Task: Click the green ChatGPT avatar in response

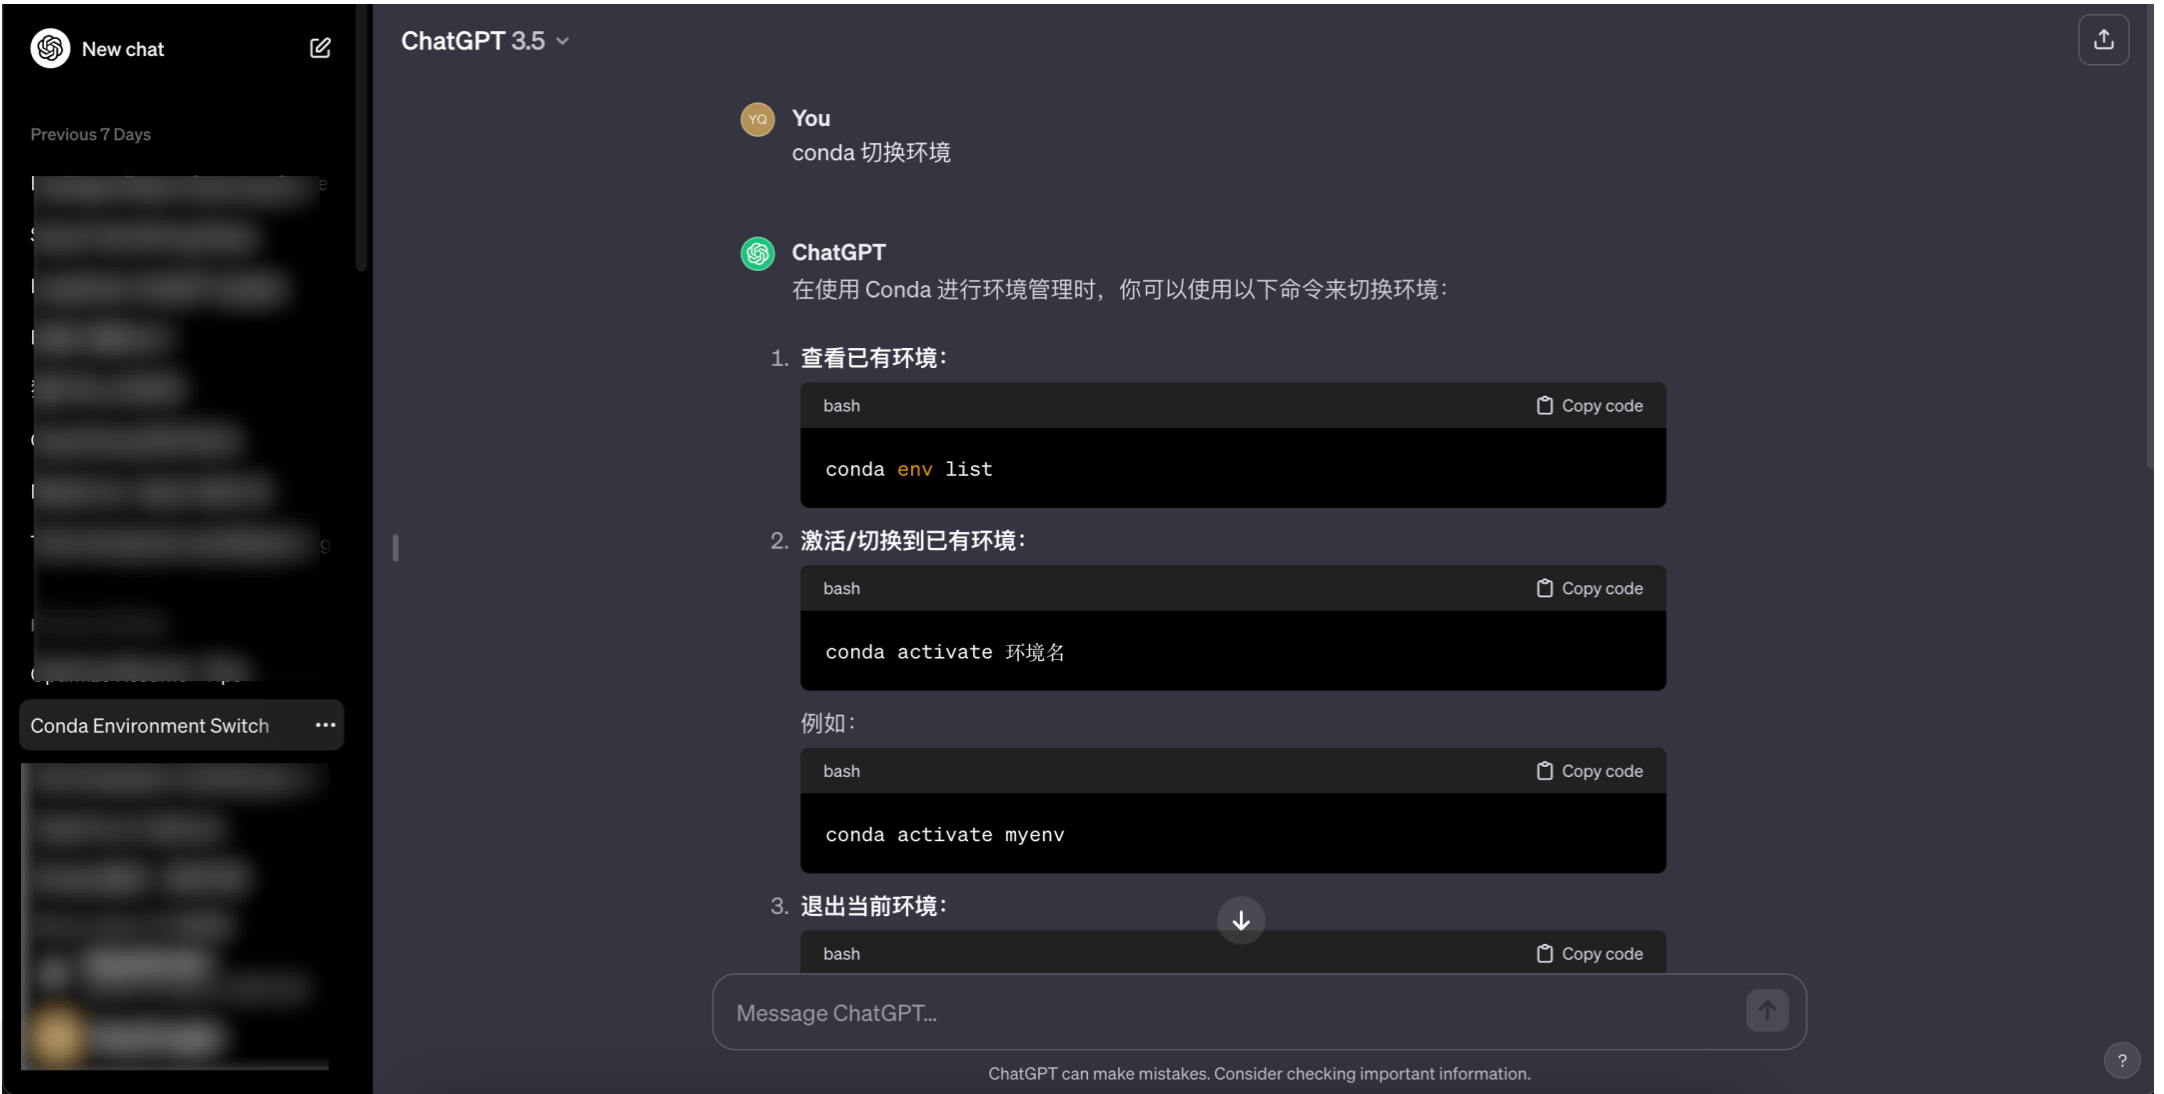Action: pos(757,253)
